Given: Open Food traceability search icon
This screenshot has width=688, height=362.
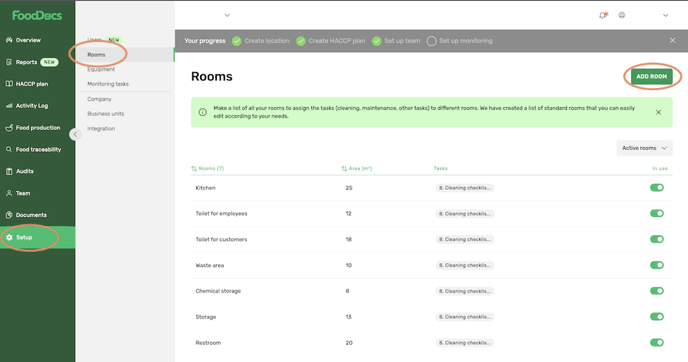Looking at the screenshot, I should [x=9, y=149].
